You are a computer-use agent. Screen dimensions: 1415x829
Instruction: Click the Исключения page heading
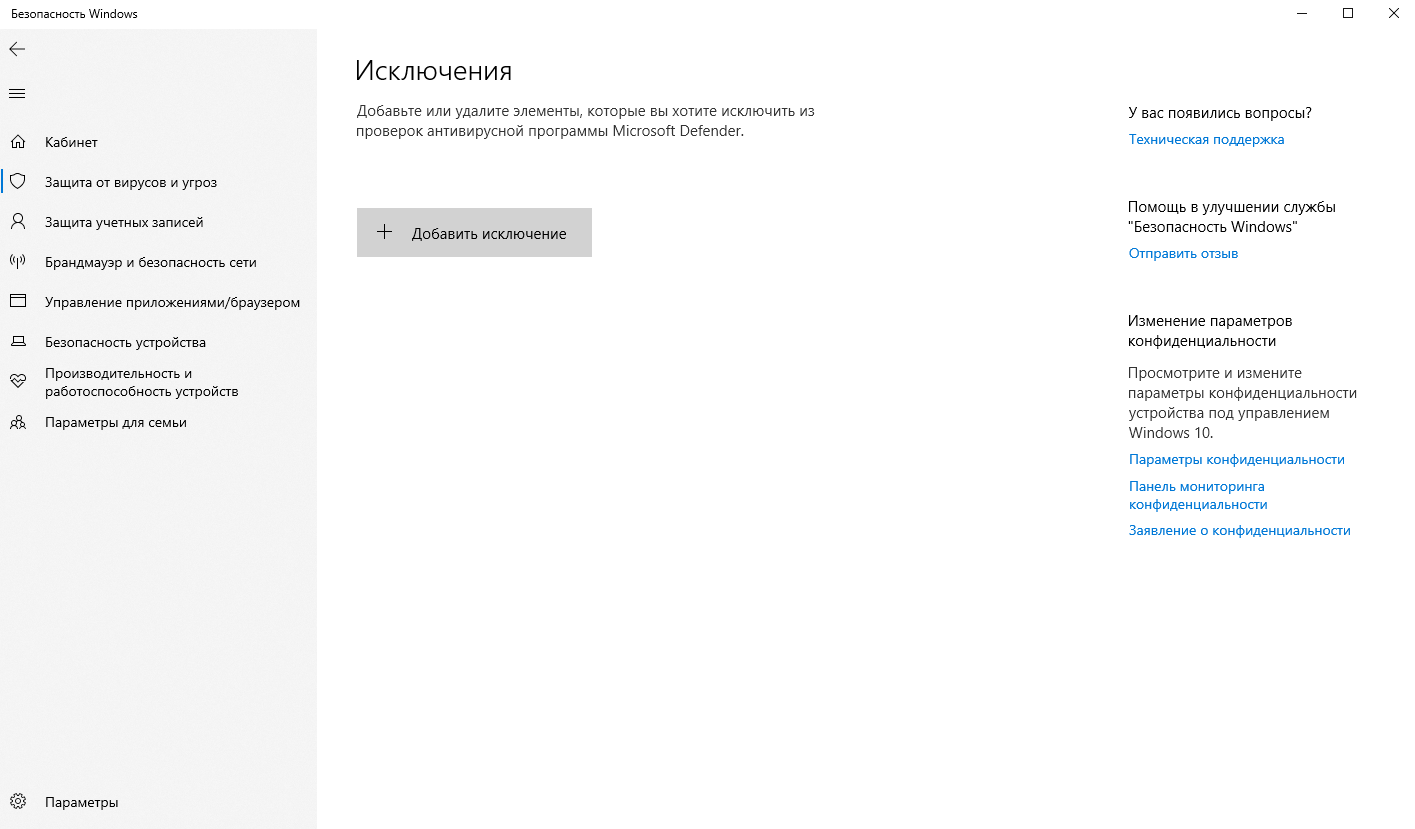pyautogui.click(x=433, y=71)
